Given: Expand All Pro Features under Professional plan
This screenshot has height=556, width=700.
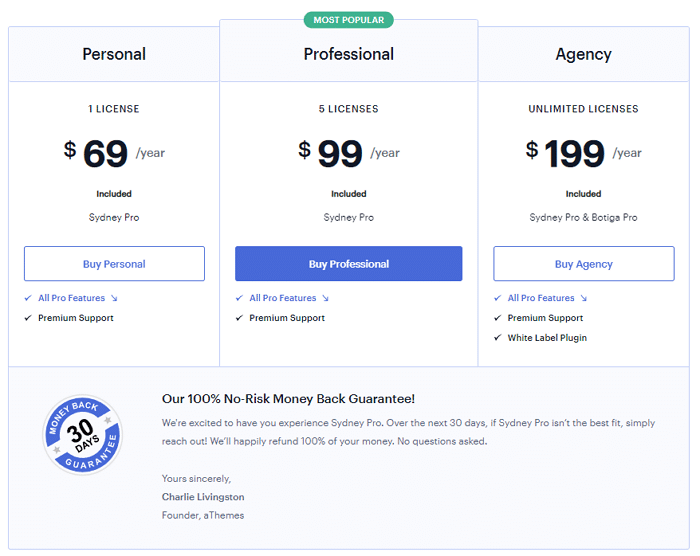Looking at the screenshot, I should coord(283,298).
